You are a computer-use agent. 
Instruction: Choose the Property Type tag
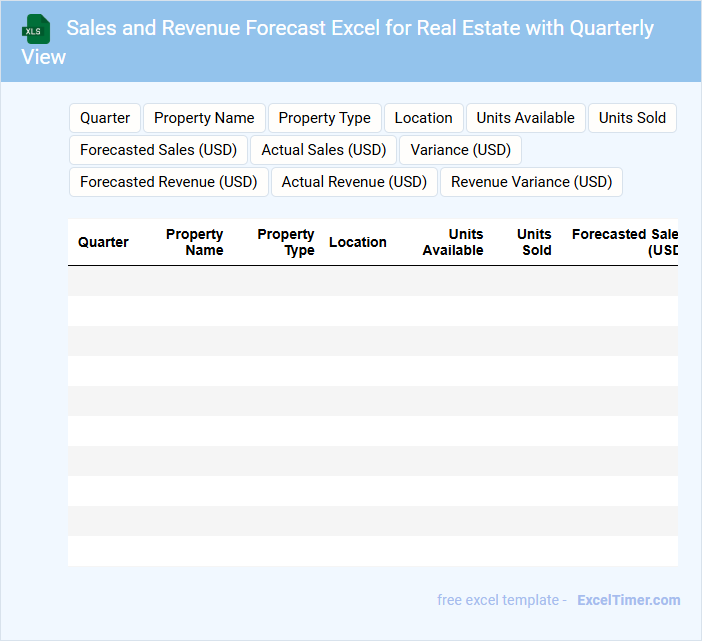pos(324,118)
